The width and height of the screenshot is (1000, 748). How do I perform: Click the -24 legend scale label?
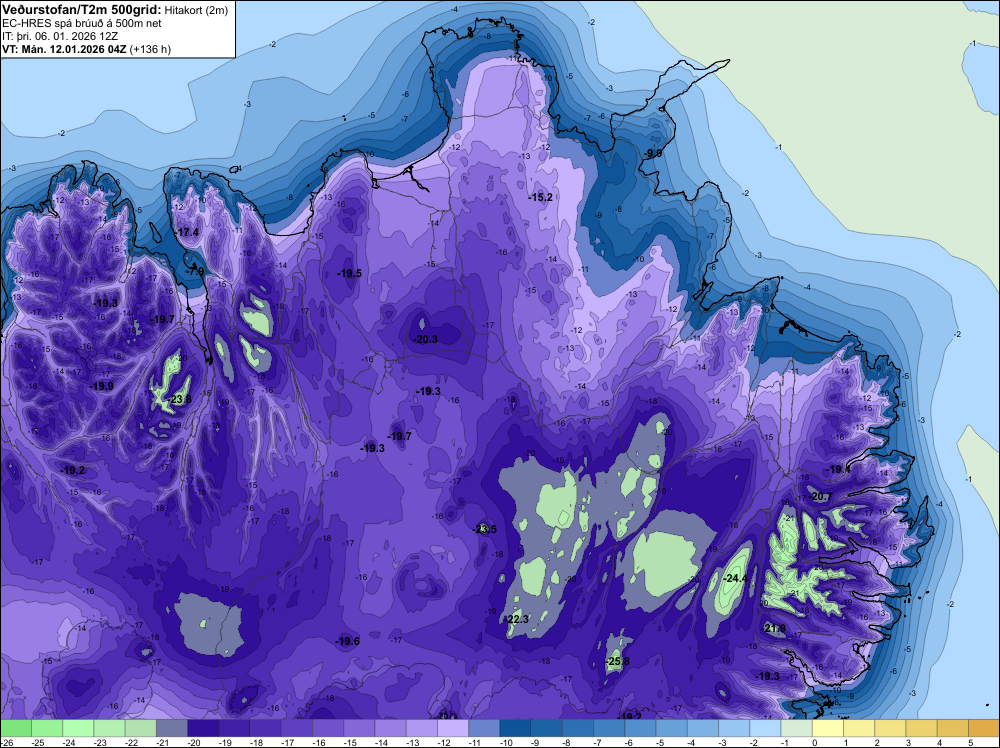click(x=70, y=742)
